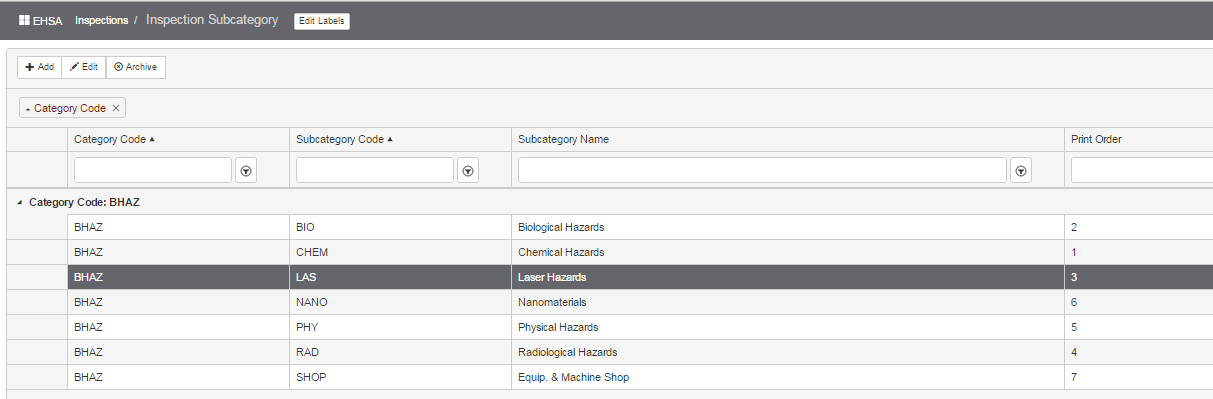Collapse the Category Code: BHAZ group
This screenshot has width=1213, height=399.
tap(20, 203)
